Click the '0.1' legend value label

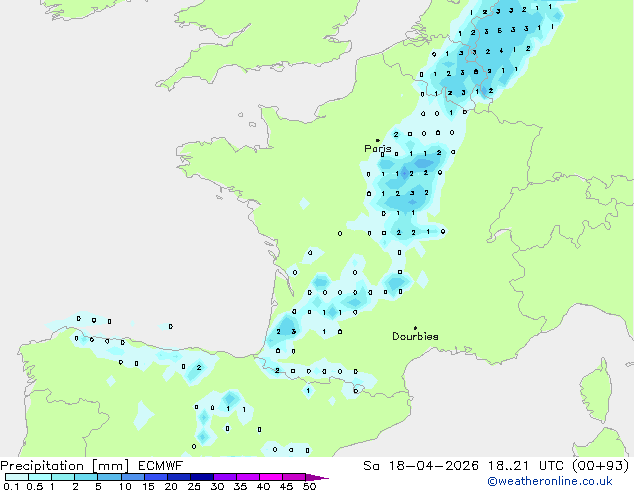[x=11, y=486]
